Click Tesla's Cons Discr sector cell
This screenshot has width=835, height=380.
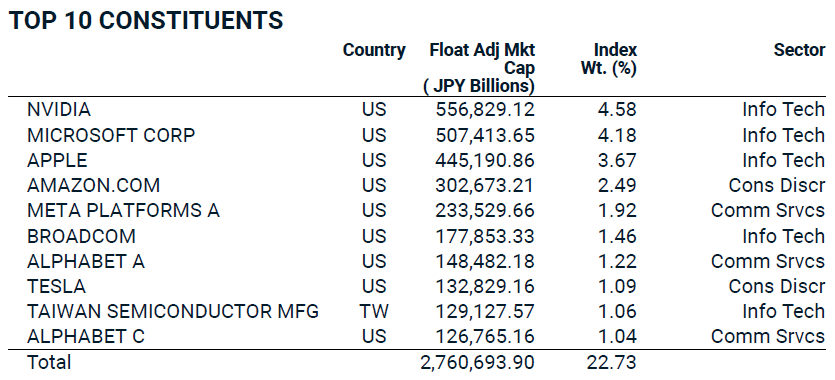[776, 286]
